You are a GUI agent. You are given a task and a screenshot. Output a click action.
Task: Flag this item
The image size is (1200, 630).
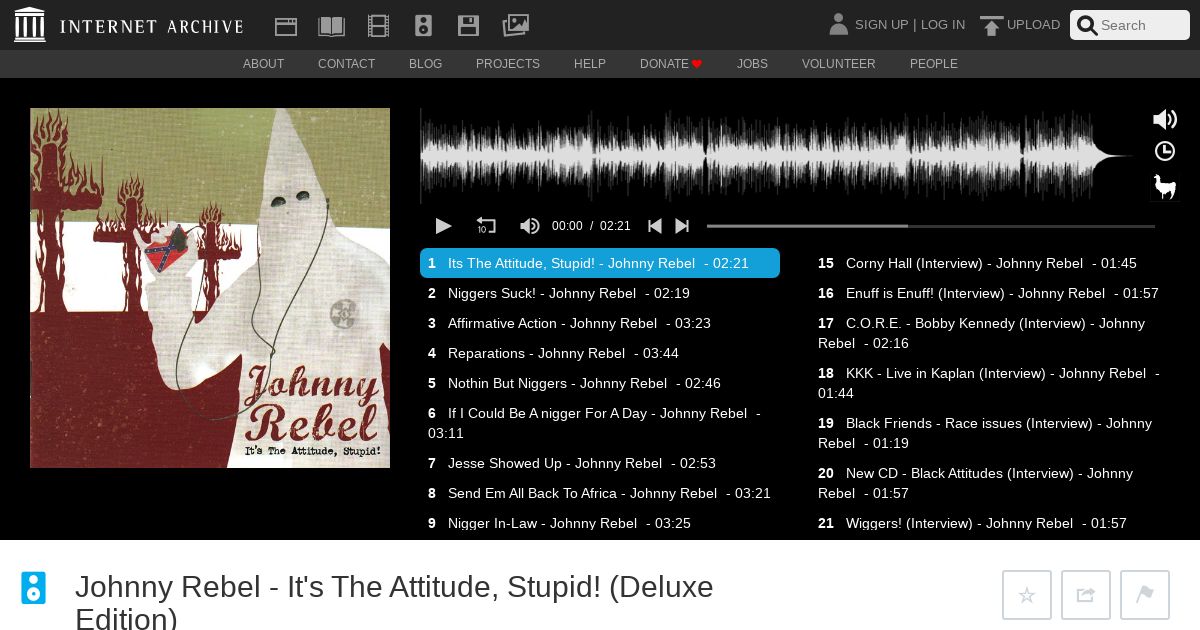click(x=1145, y=595)
